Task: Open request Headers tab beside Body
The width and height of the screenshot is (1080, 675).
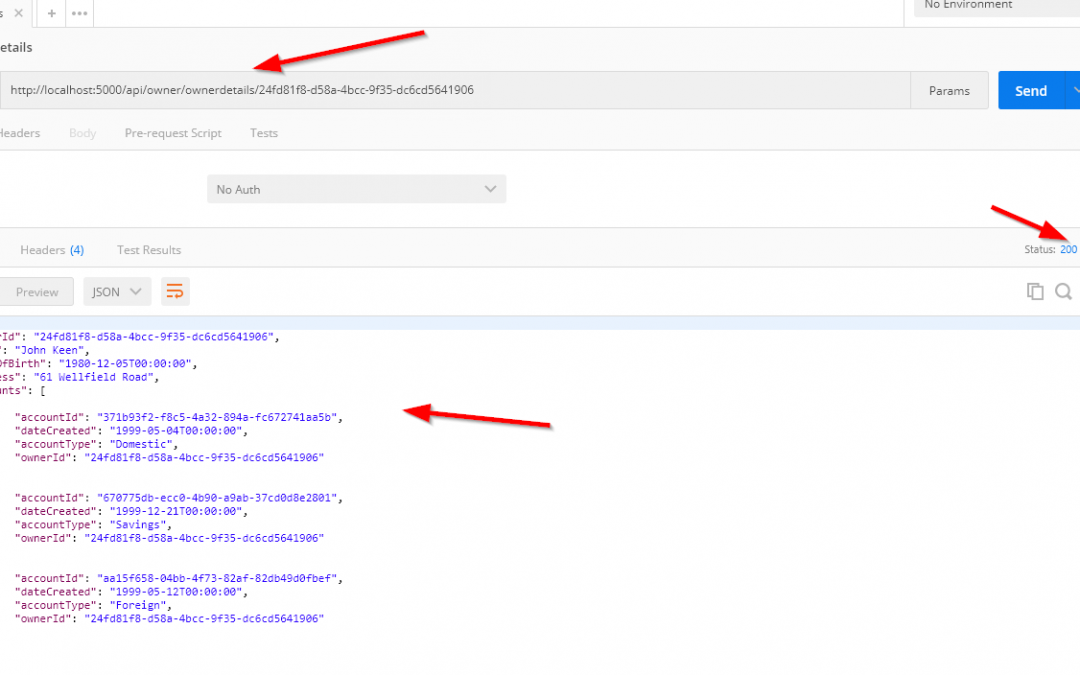Action: coord(20,133)
